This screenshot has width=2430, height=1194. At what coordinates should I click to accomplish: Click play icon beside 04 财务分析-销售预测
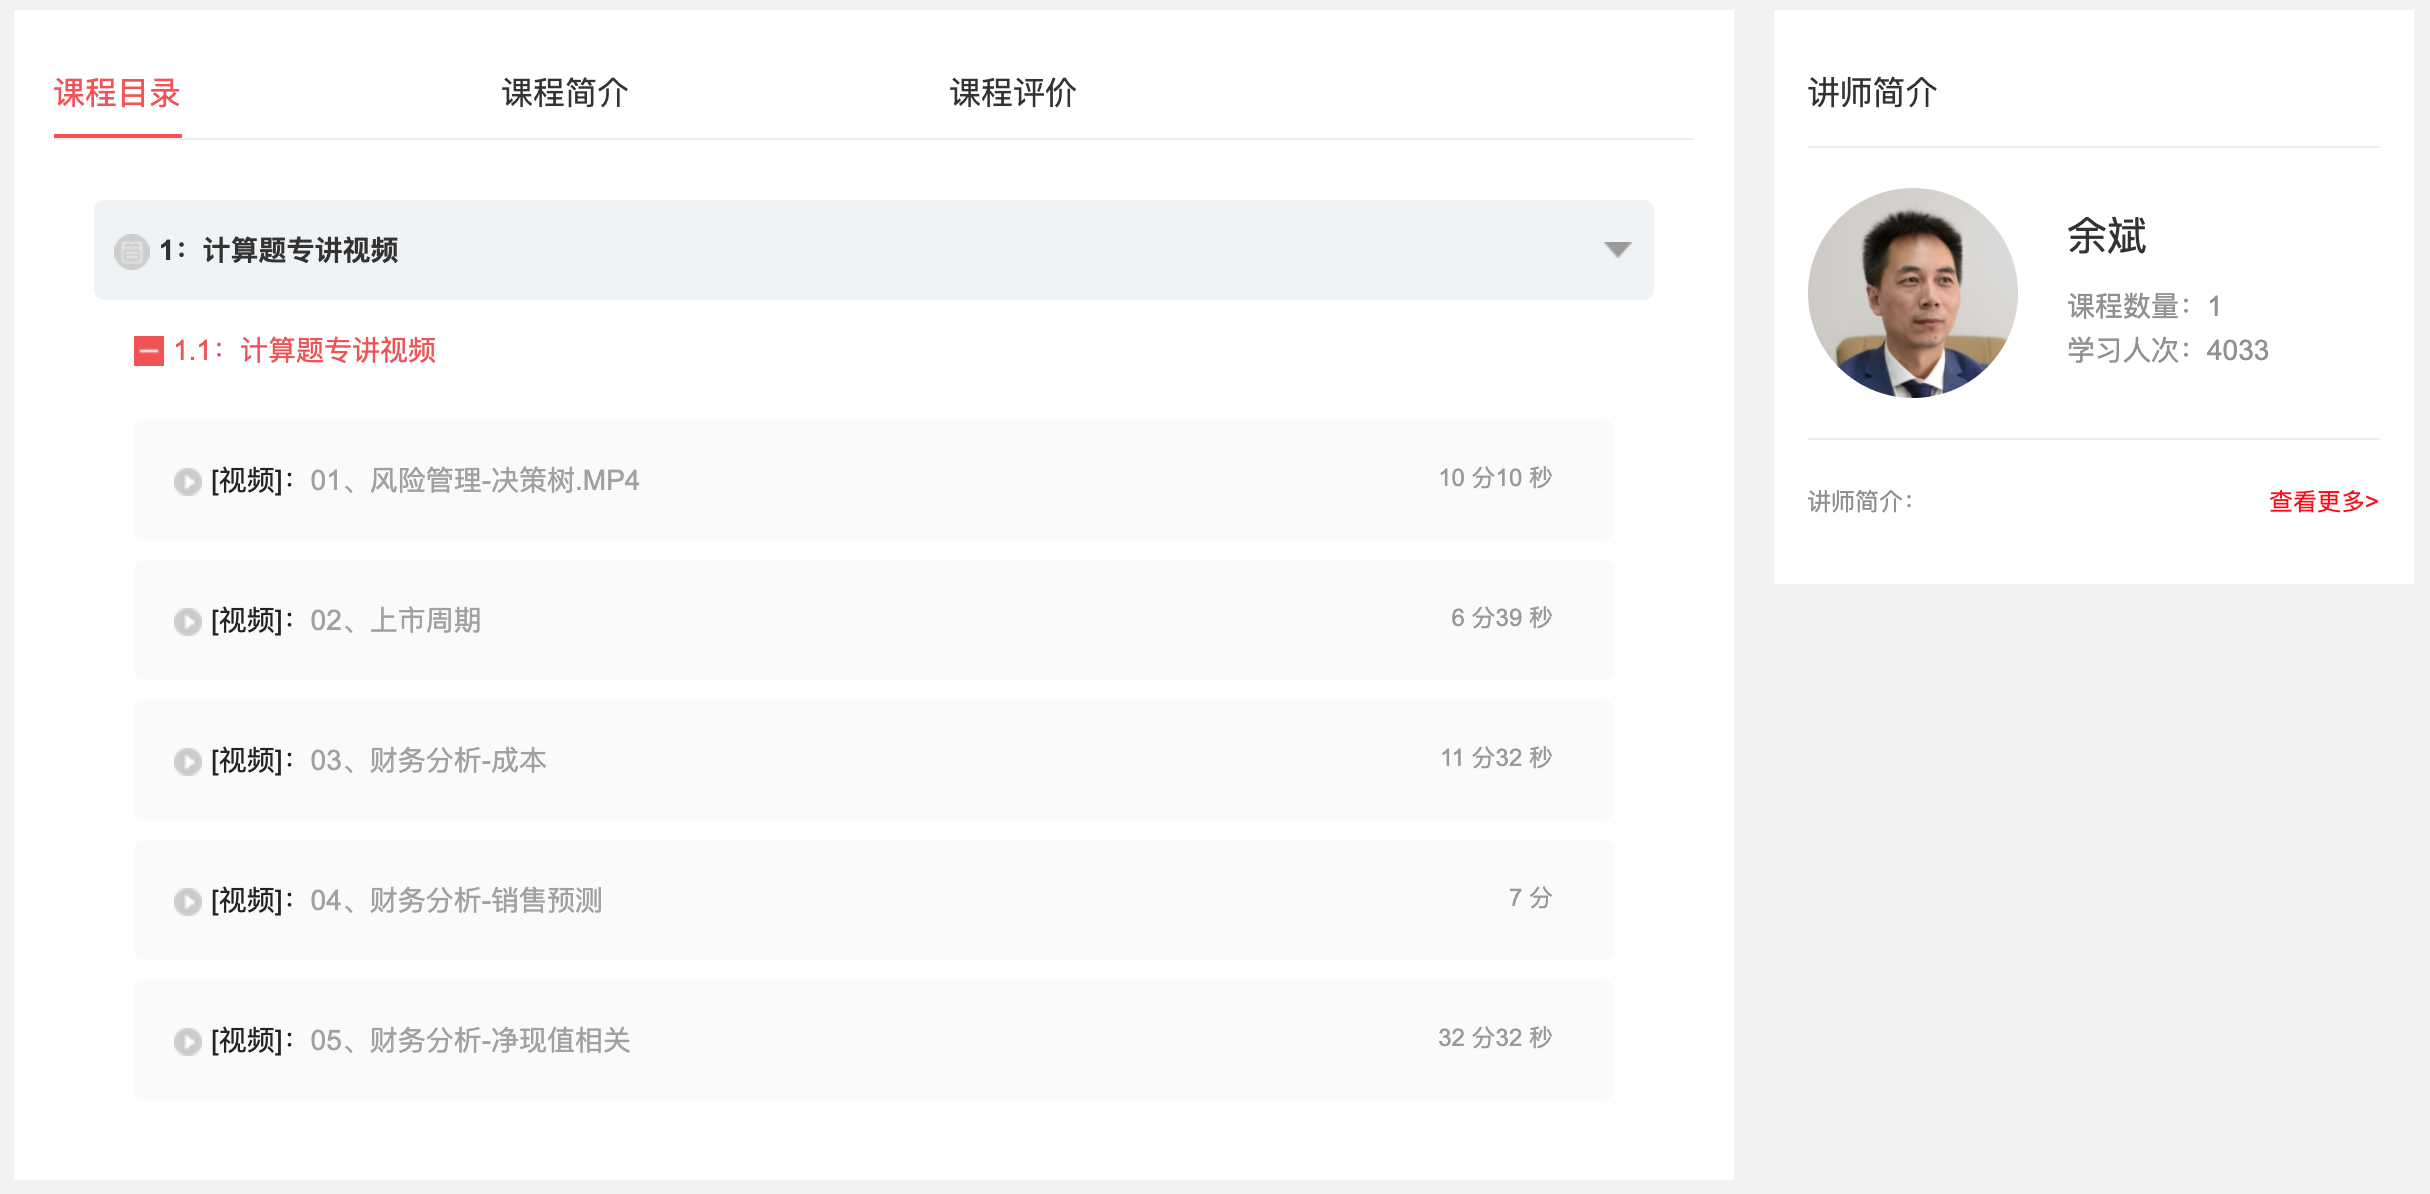[x=187, y=902]
